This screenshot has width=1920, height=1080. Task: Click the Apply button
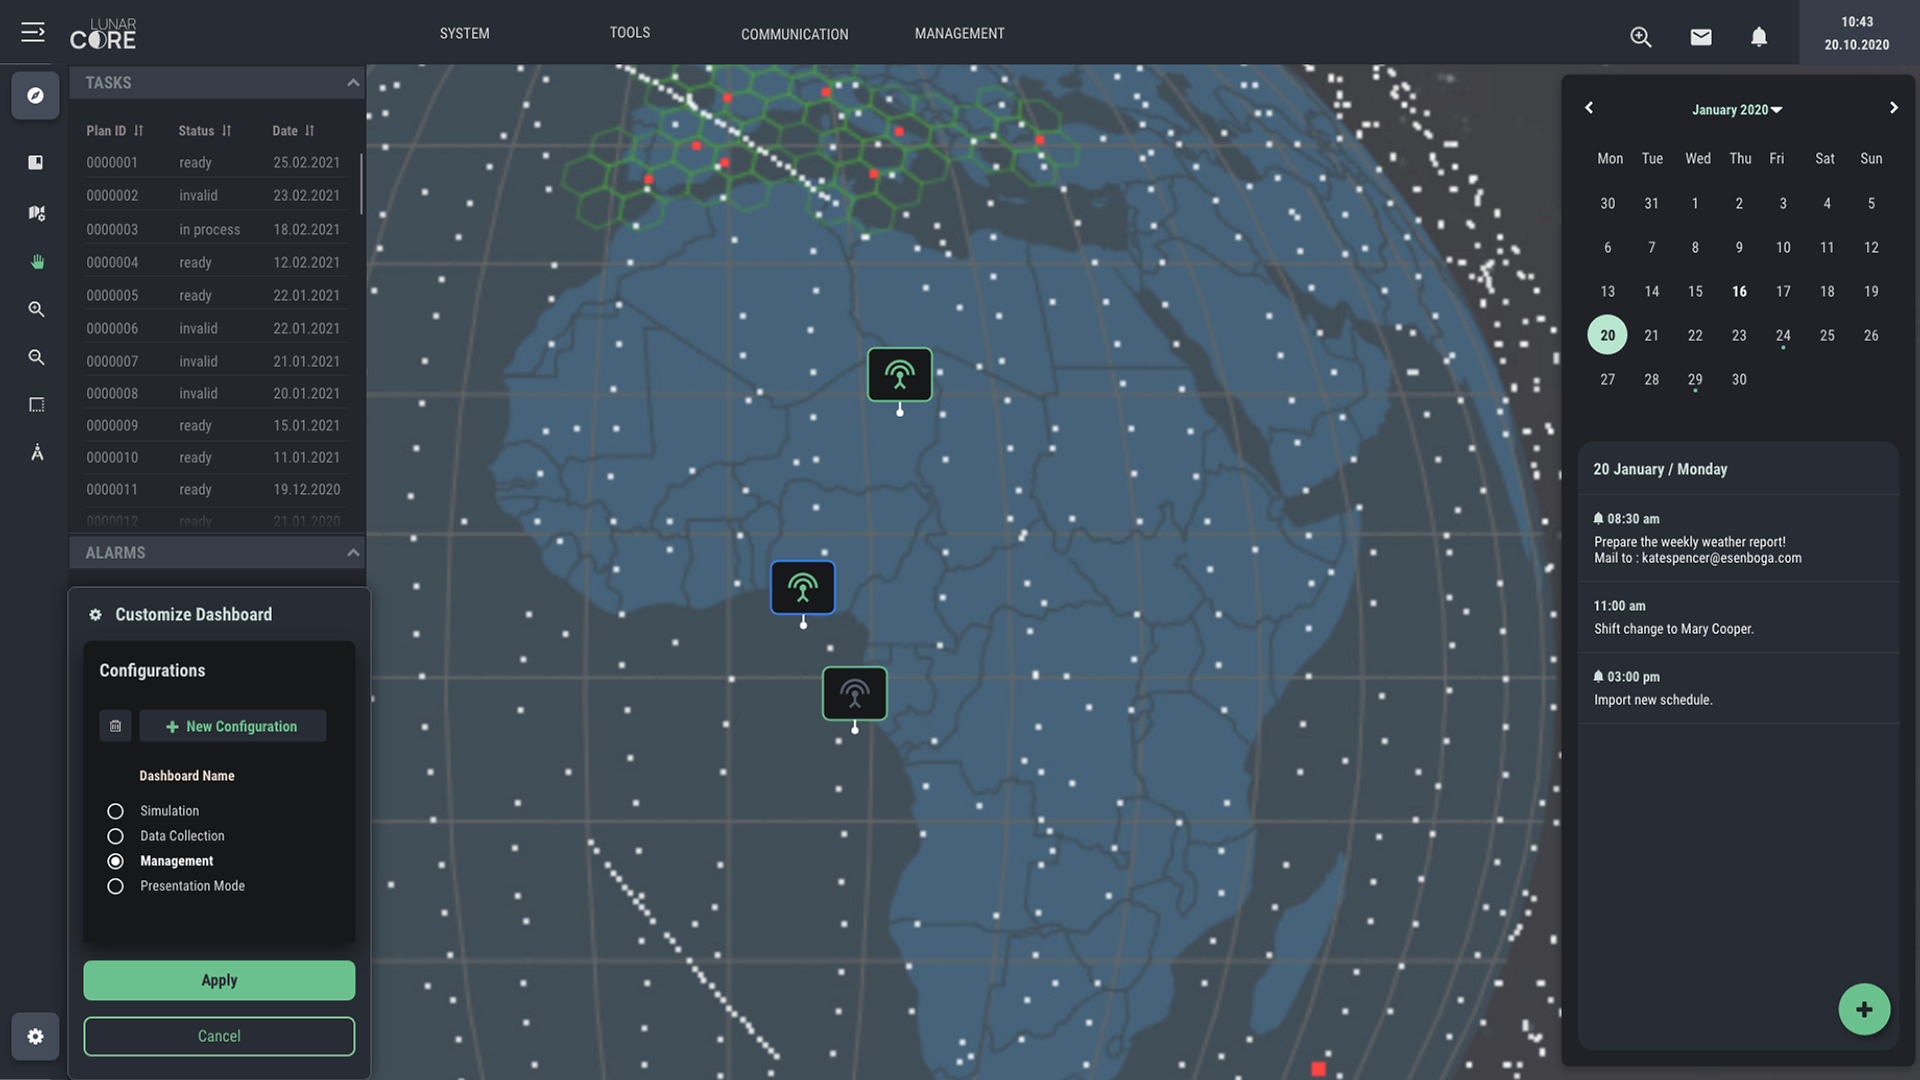[x=219, y=981]
